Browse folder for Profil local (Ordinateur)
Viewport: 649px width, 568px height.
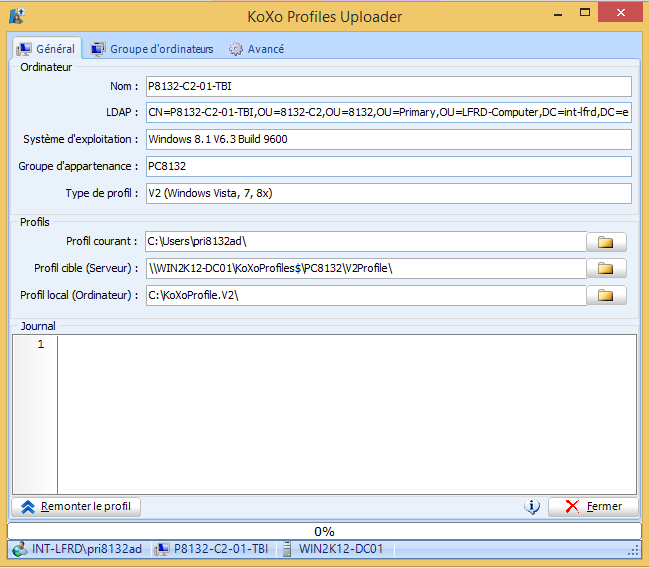[606, 296]
